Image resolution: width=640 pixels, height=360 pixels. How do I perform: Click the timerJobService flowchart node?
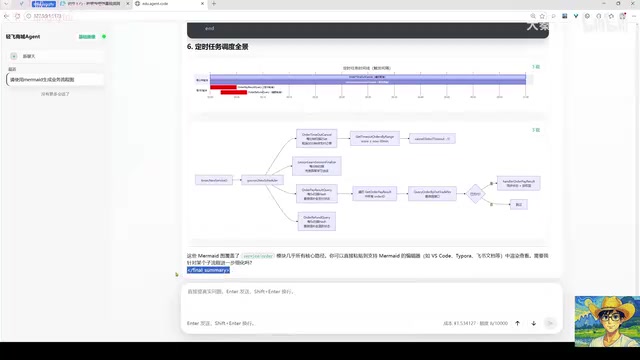point(214,180)
